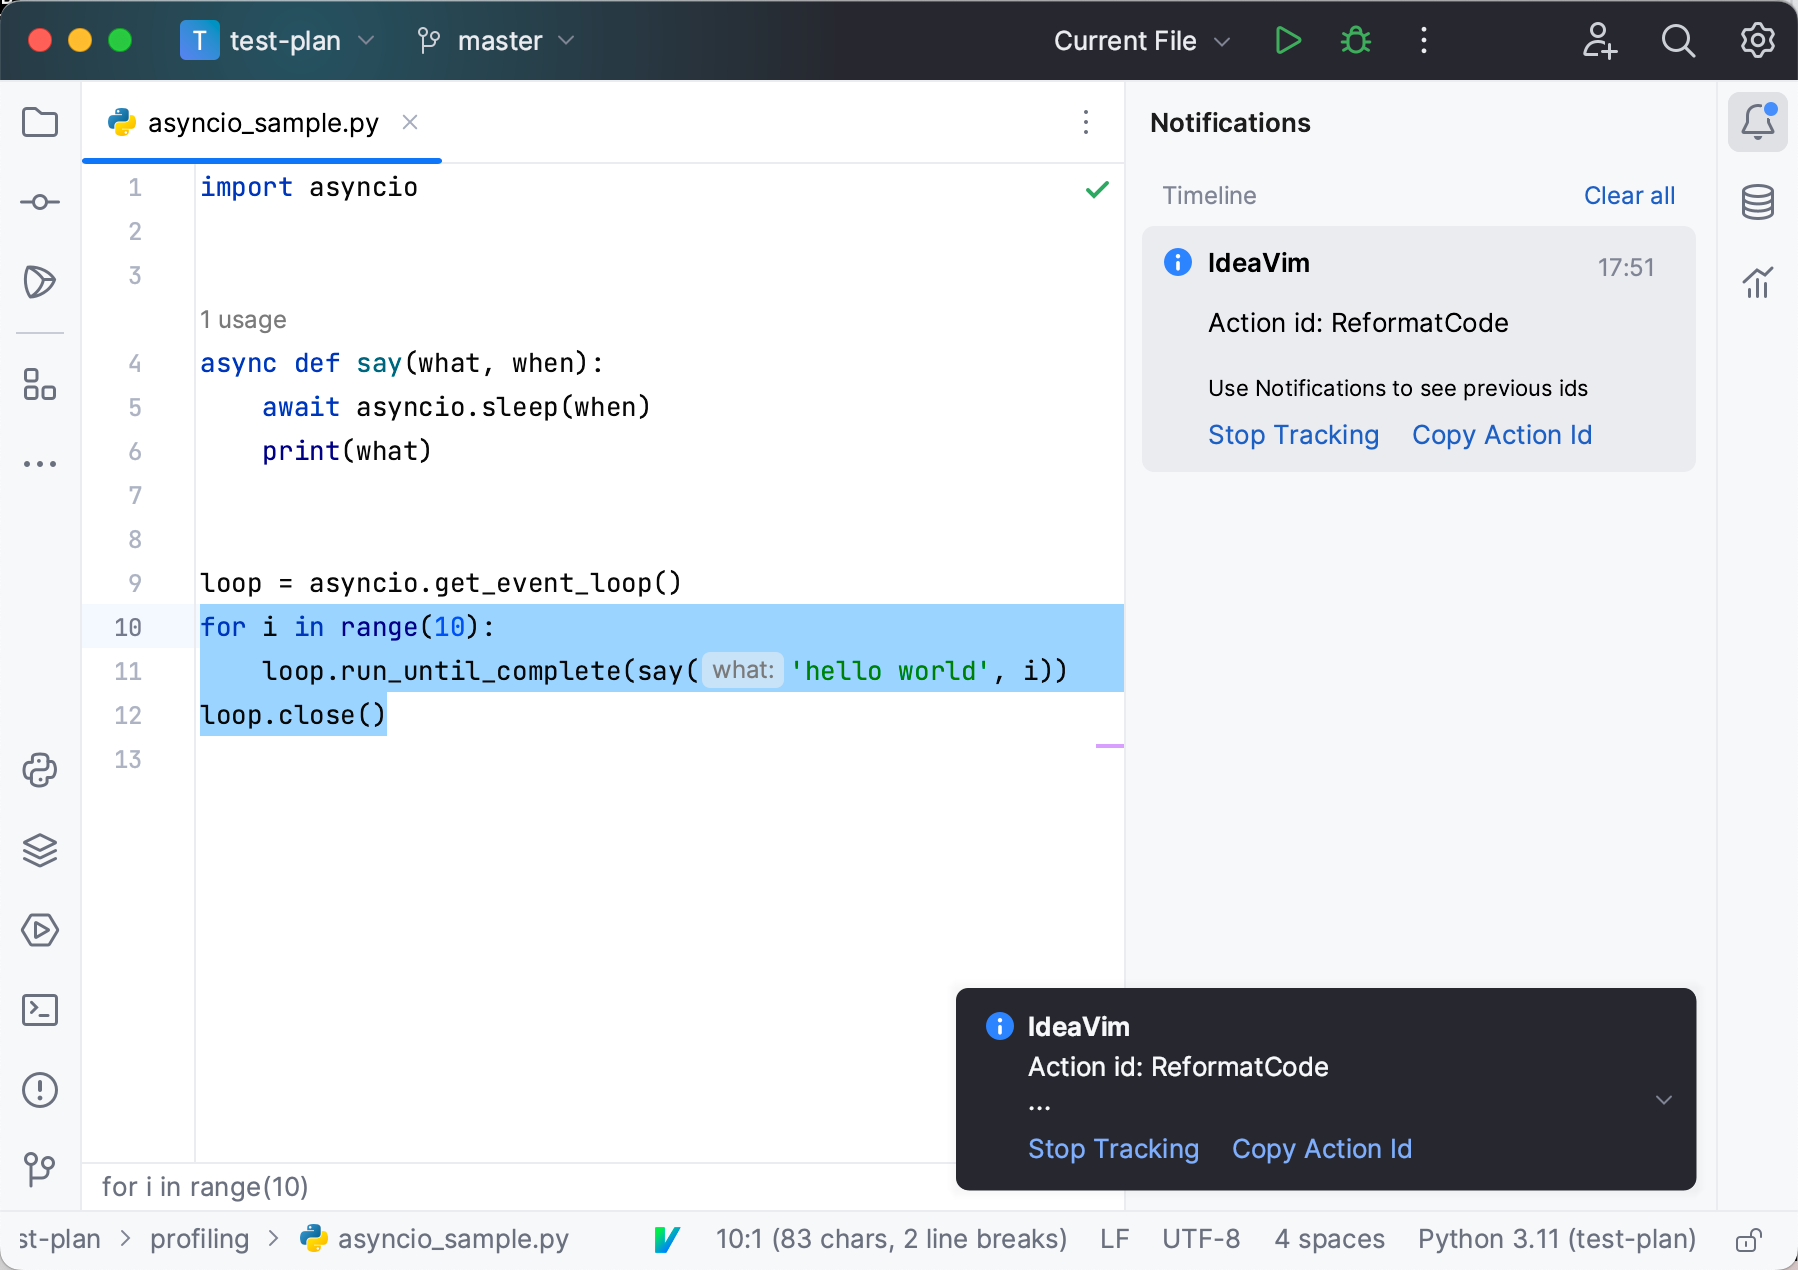Open the Database tool window

tap(1757, 202)
